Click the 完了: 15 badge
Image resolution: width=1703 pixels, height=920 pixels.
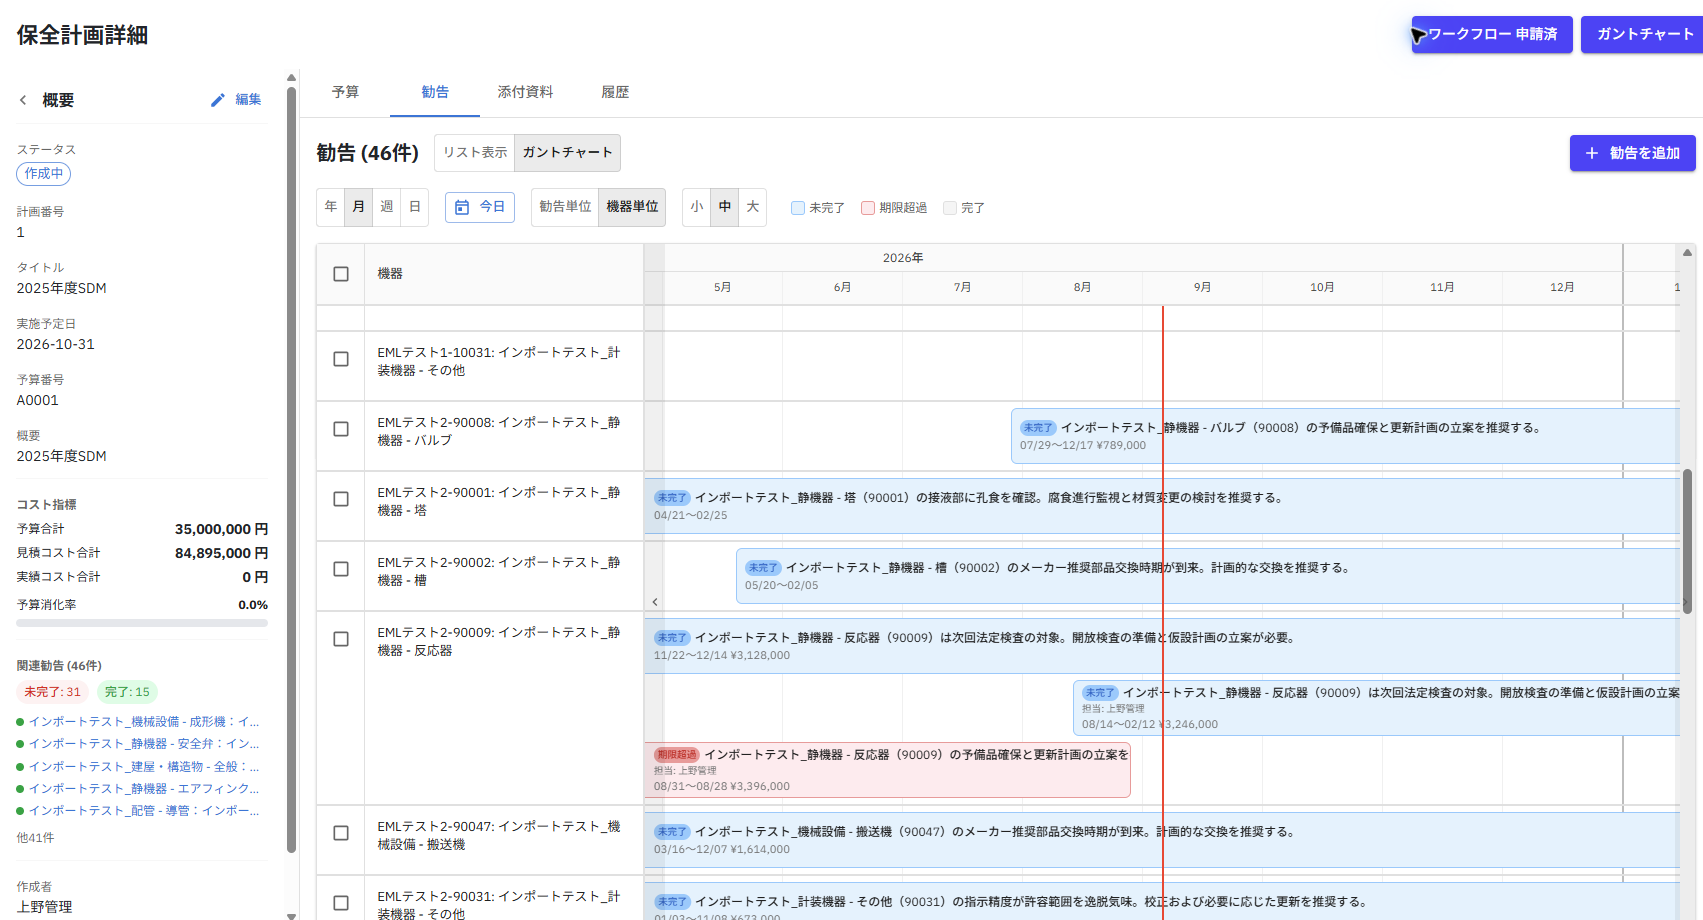(127, 692)
